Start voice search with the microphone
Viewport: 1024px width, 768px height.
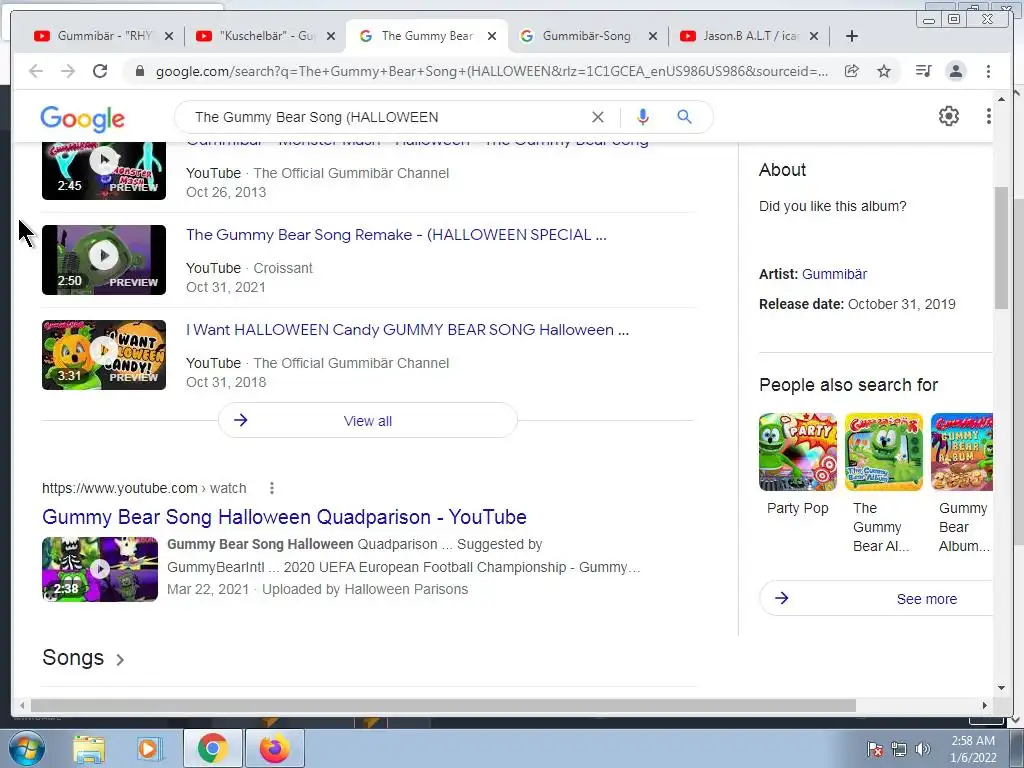tap(643, 117)
